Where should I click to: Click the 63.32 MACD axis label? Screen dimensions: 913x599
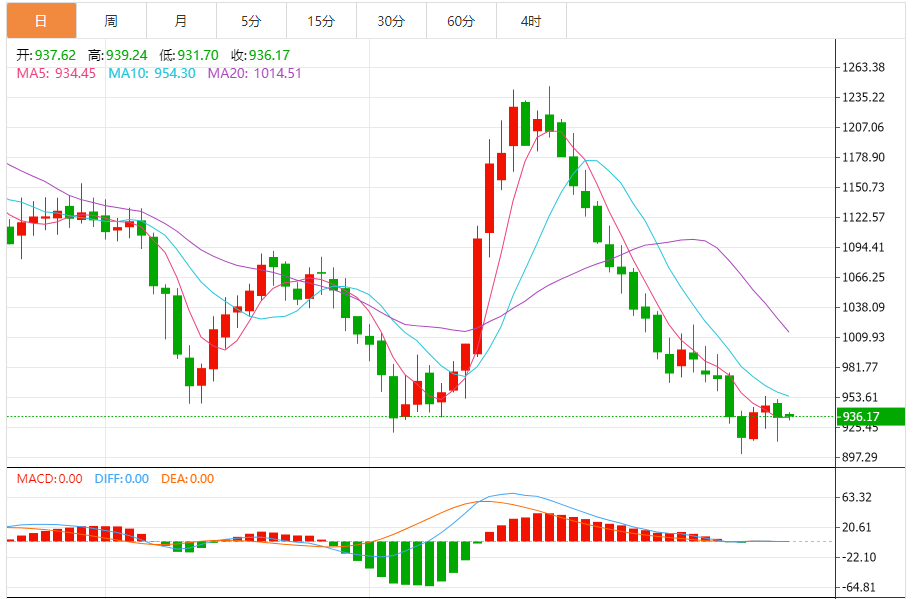860,497
